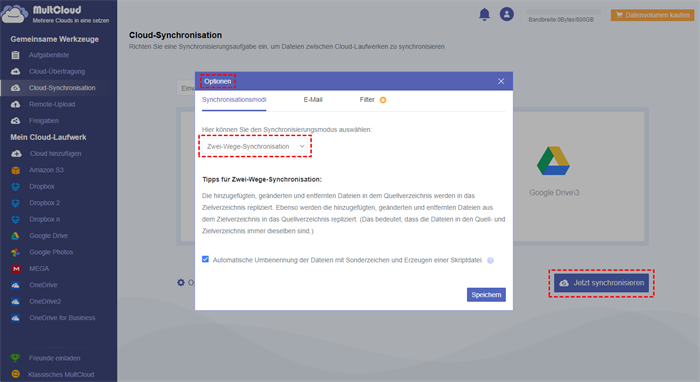
Task: Click Tipps für Zwei-Wege-Synchronisation heading
Action: pos(262,179)
